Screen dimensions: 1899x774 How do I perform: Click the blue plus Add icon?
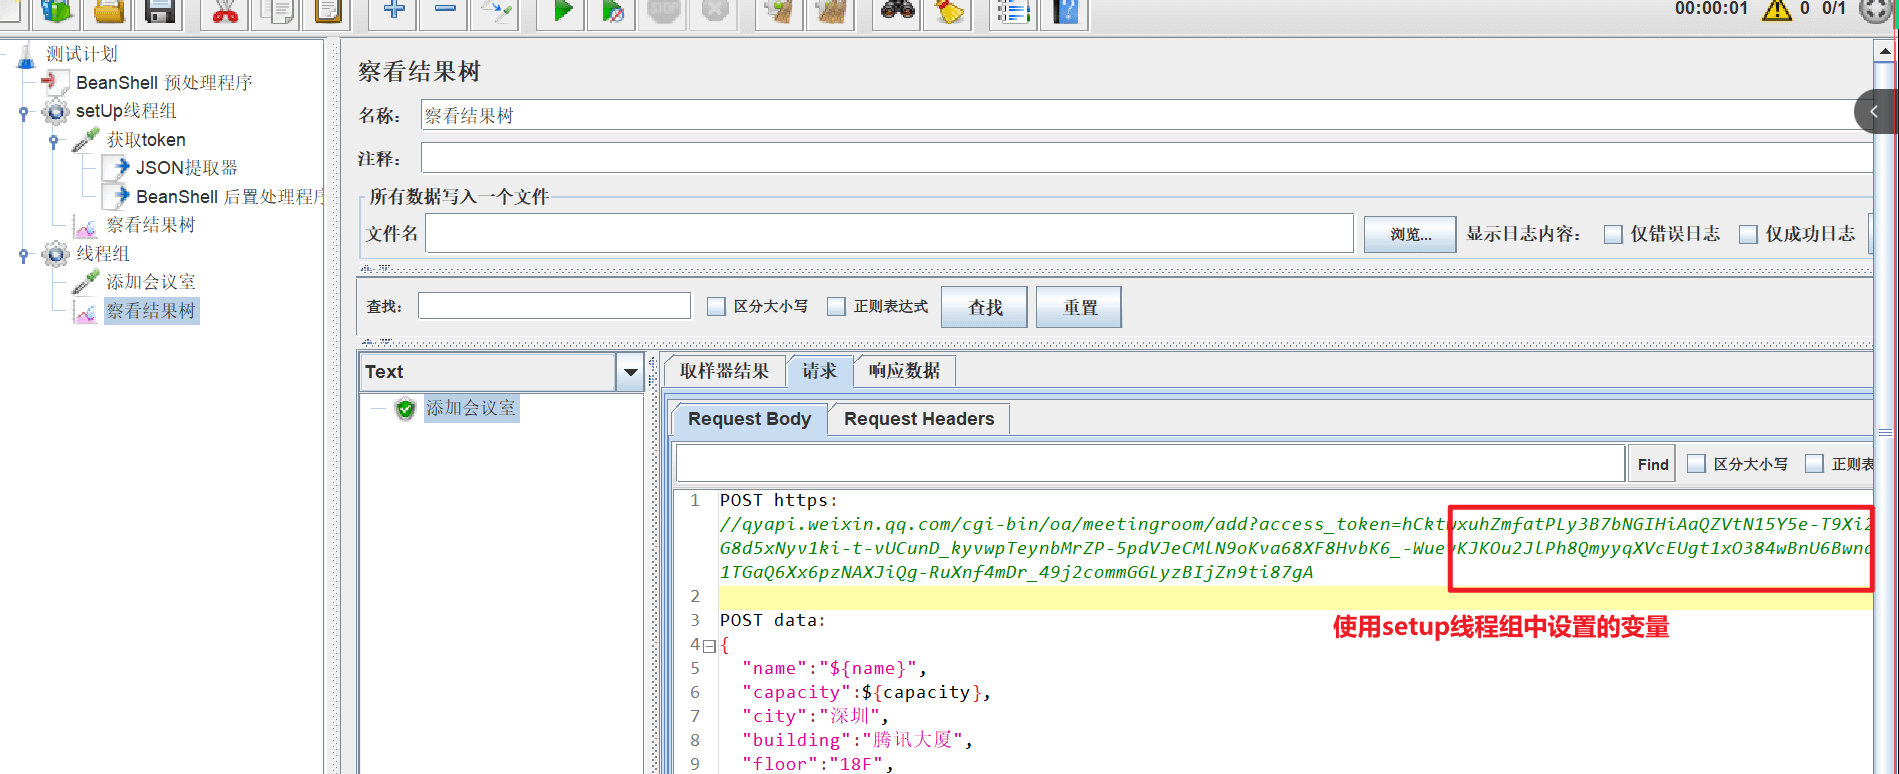pos(394,11)
